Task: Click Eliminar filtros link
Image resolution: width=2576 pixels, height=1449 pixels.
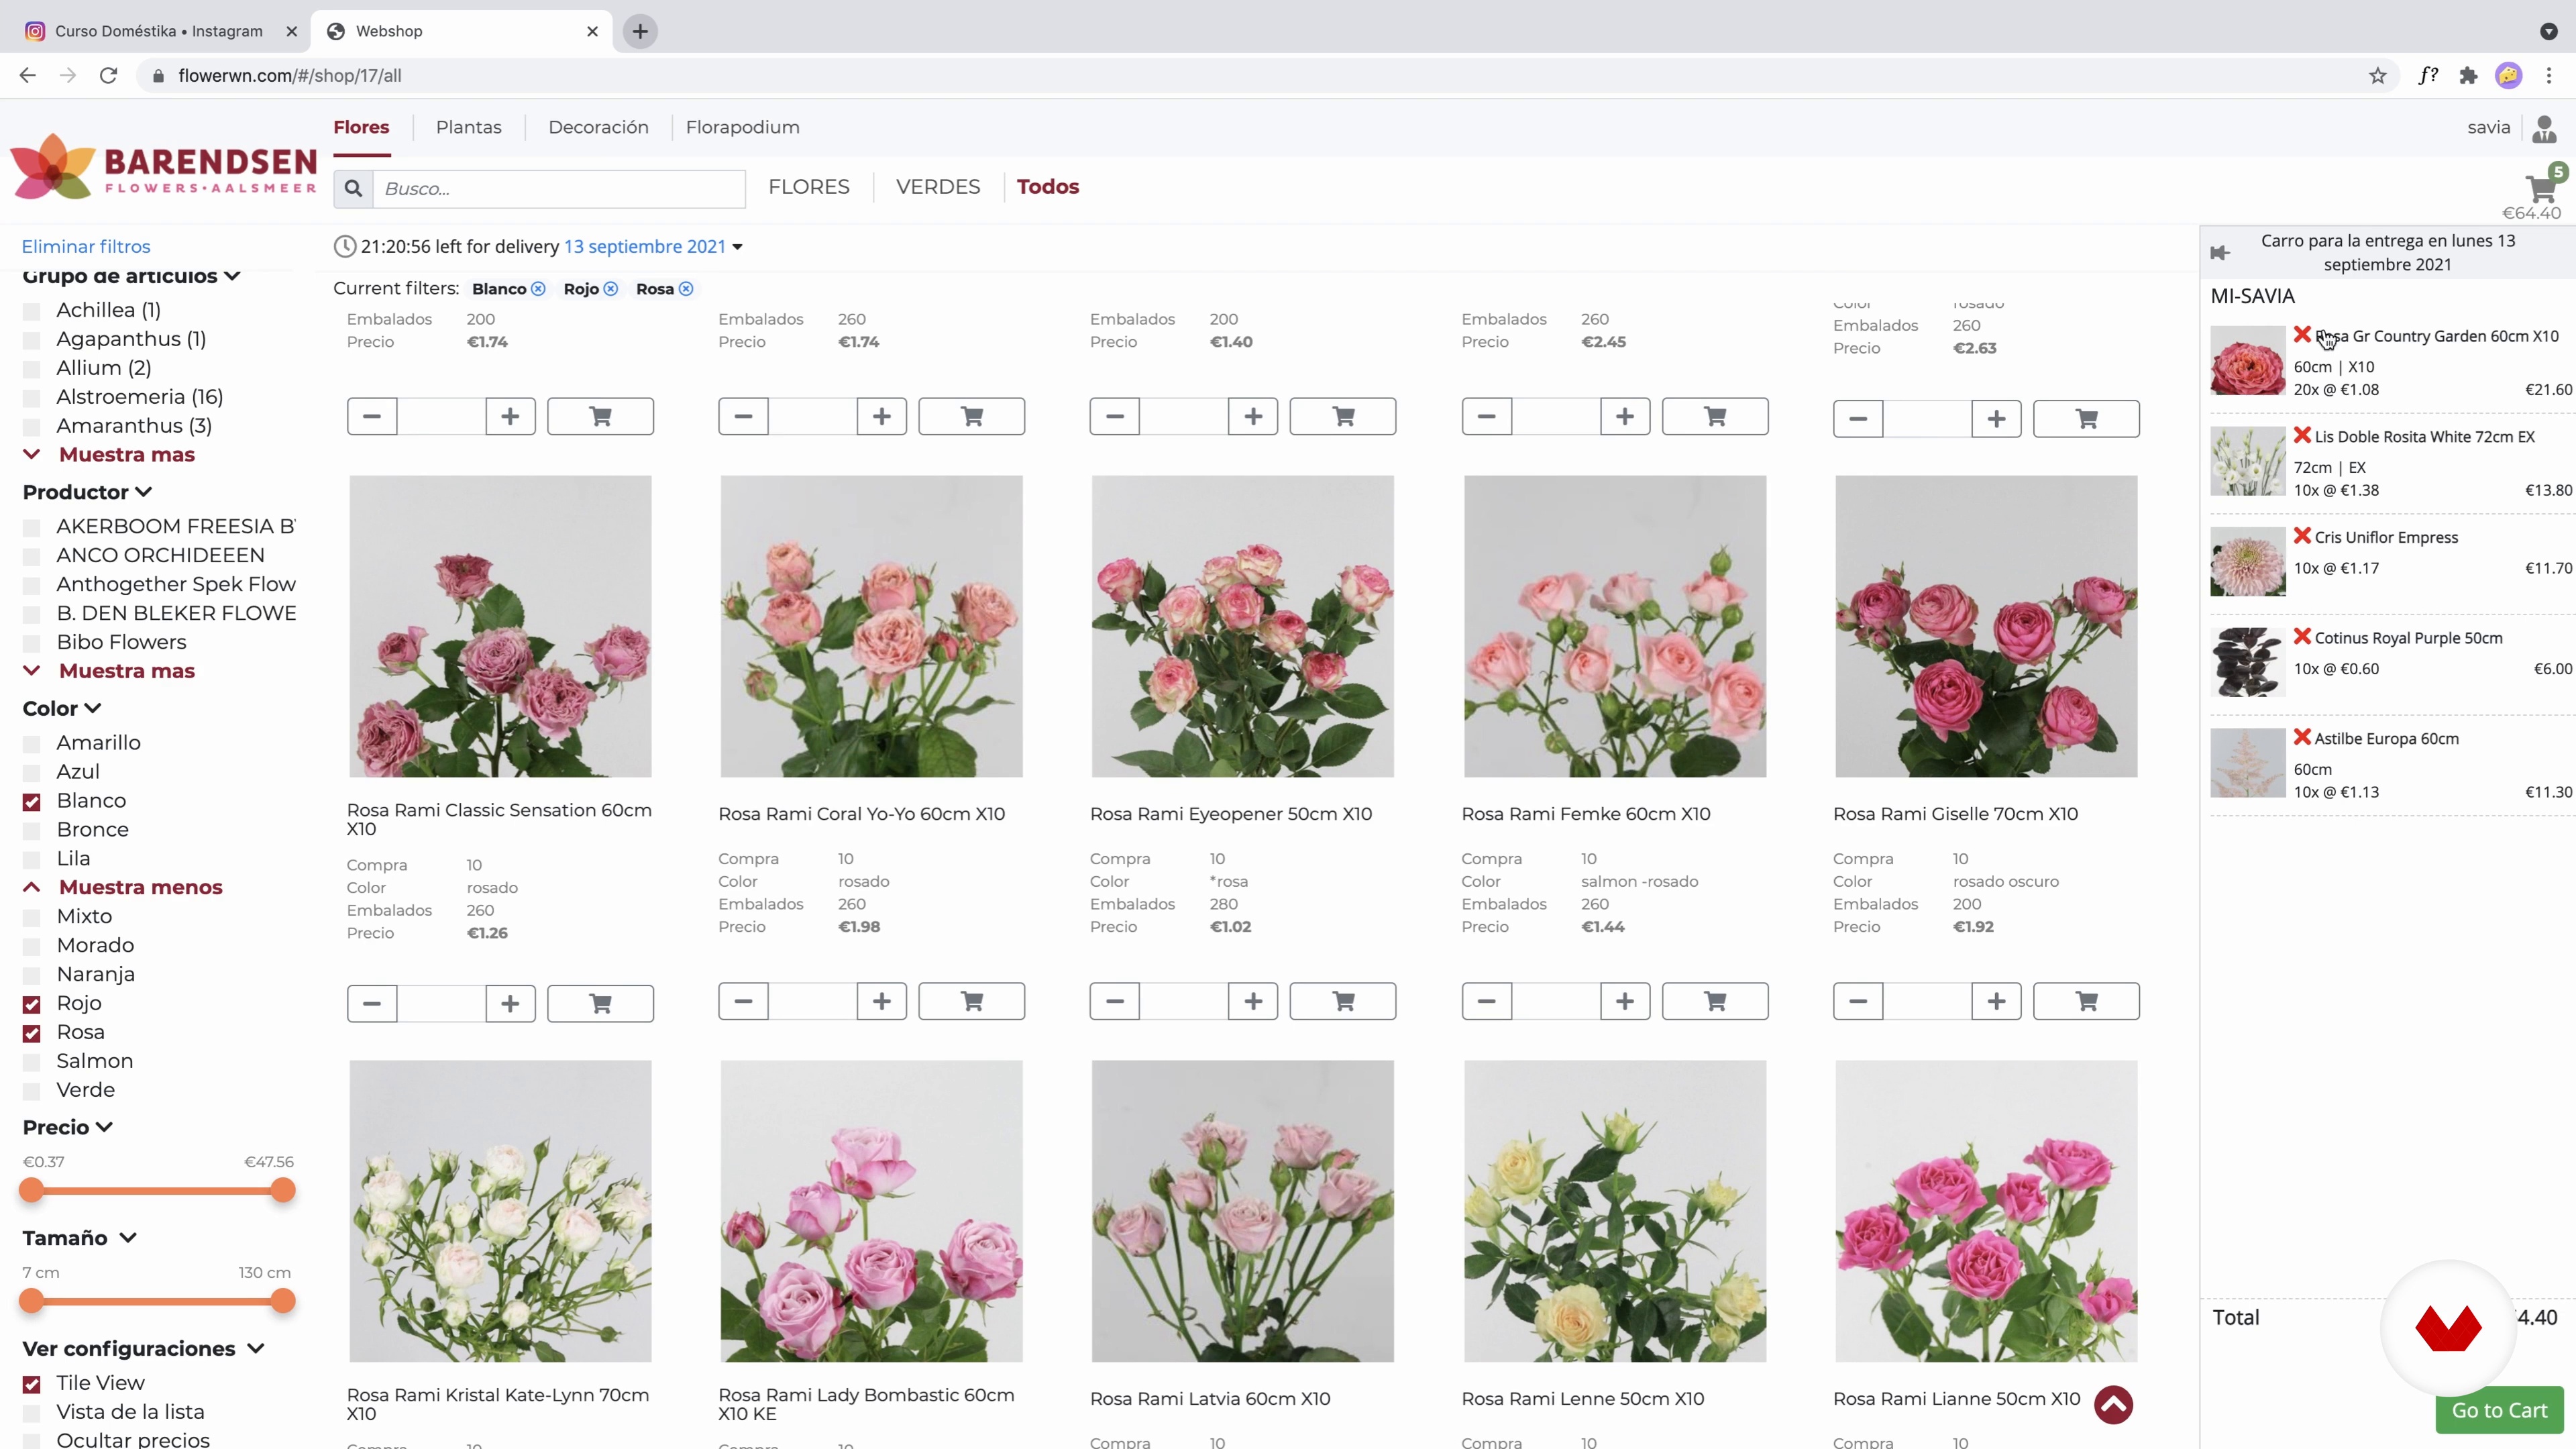Action: tap(86, 246)
